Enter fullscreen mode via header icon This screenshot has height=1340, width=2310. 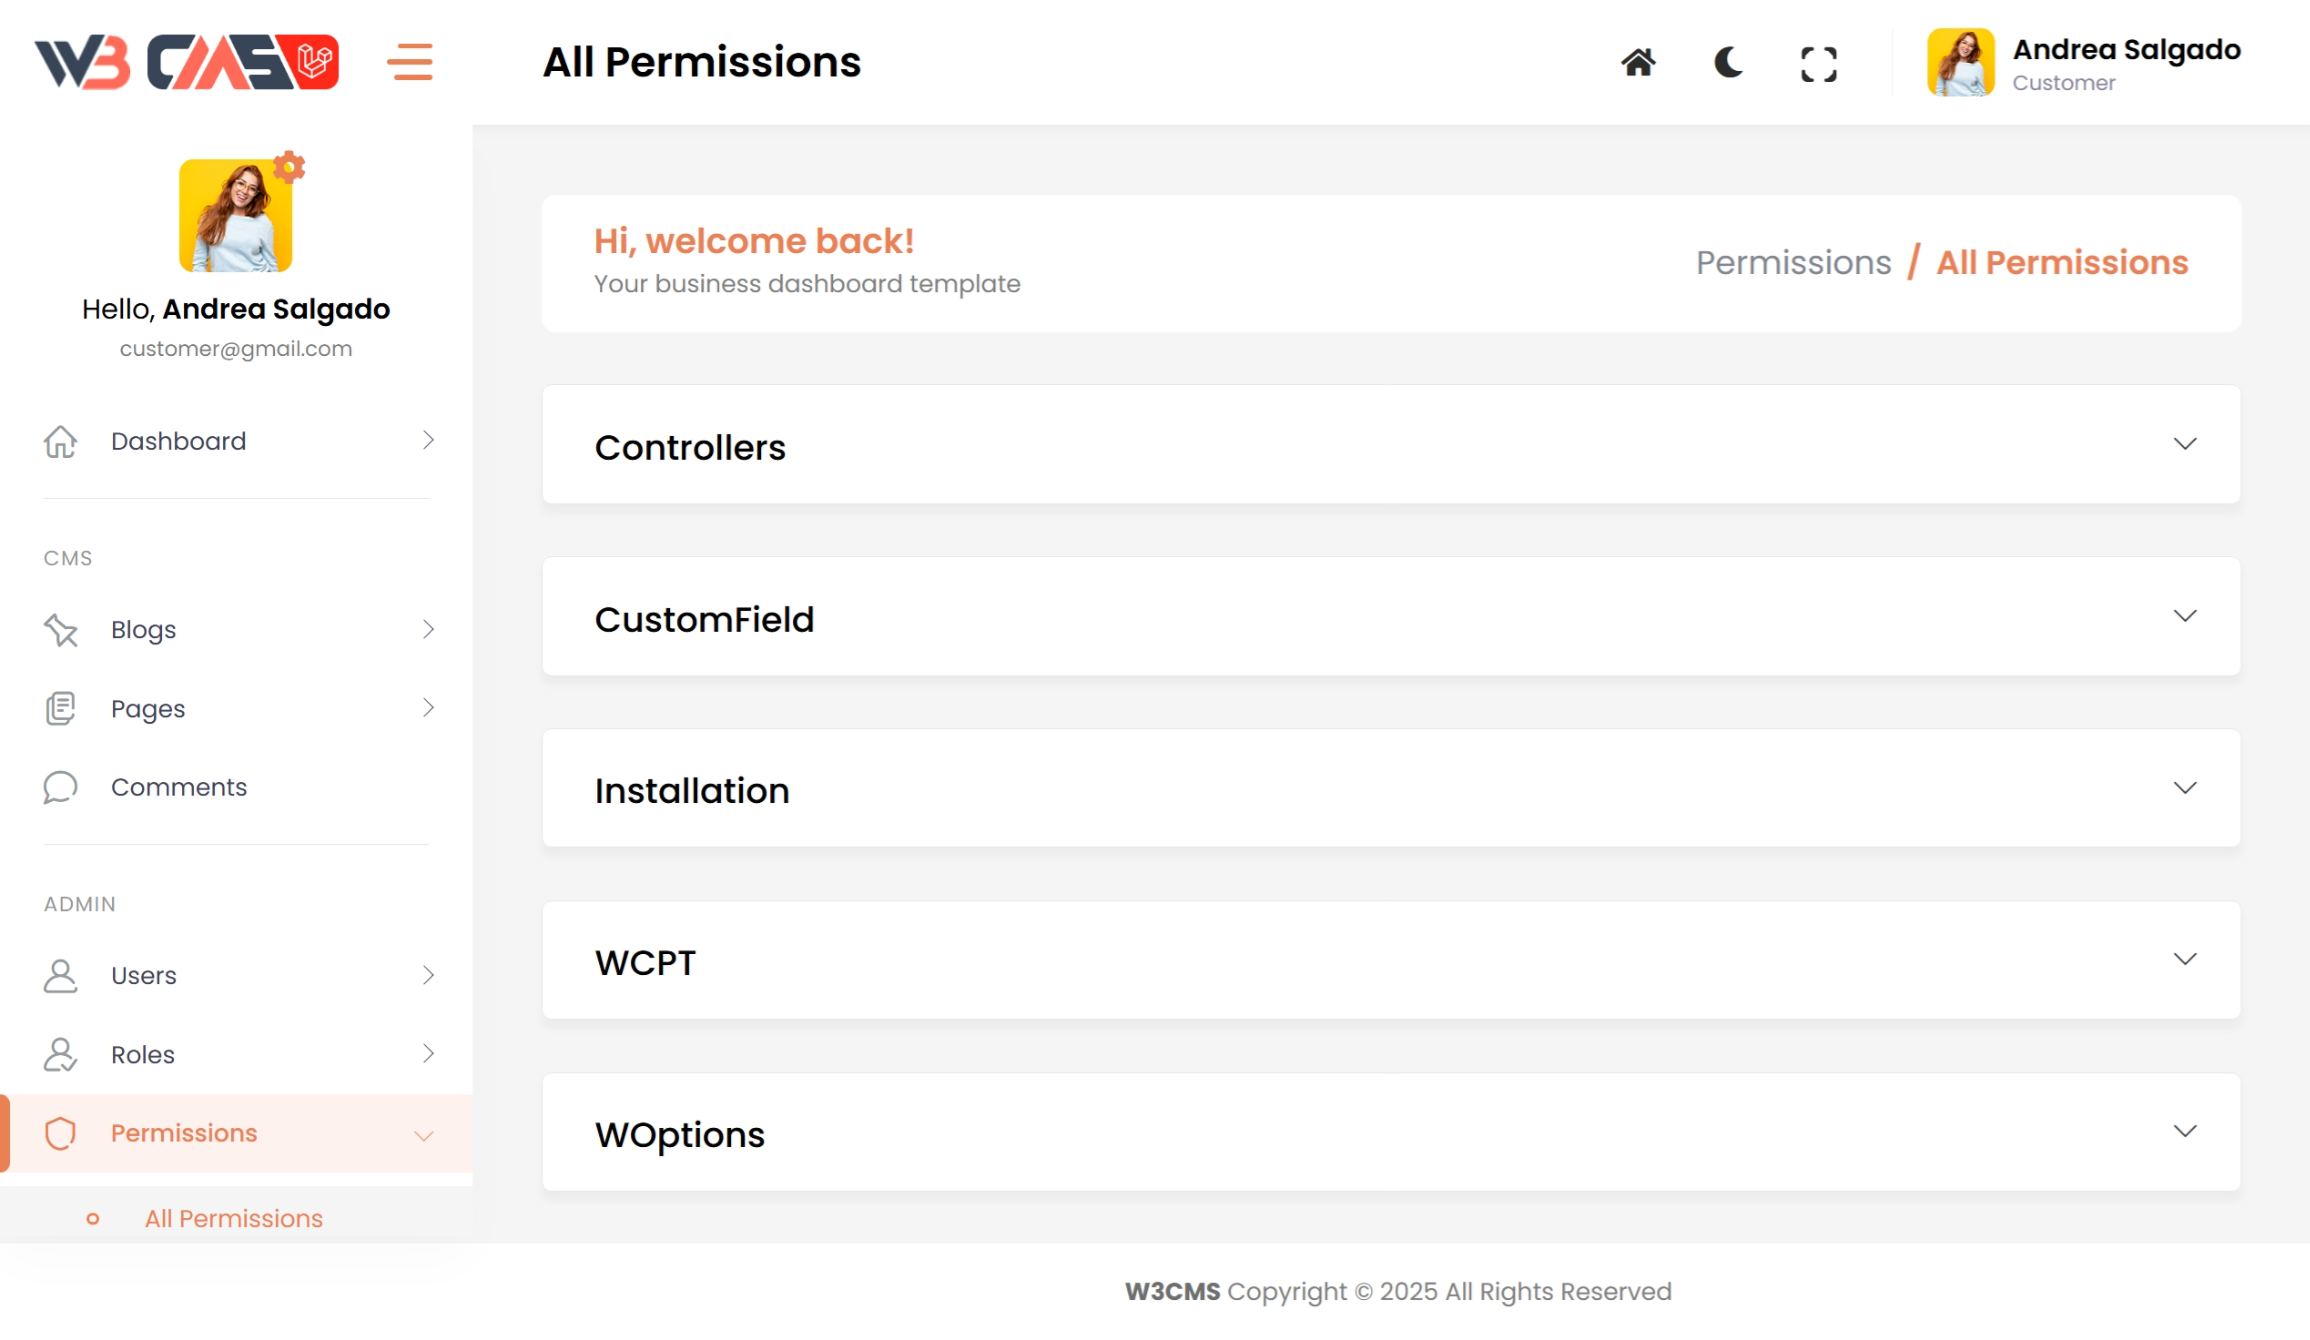pos(1818,64)
